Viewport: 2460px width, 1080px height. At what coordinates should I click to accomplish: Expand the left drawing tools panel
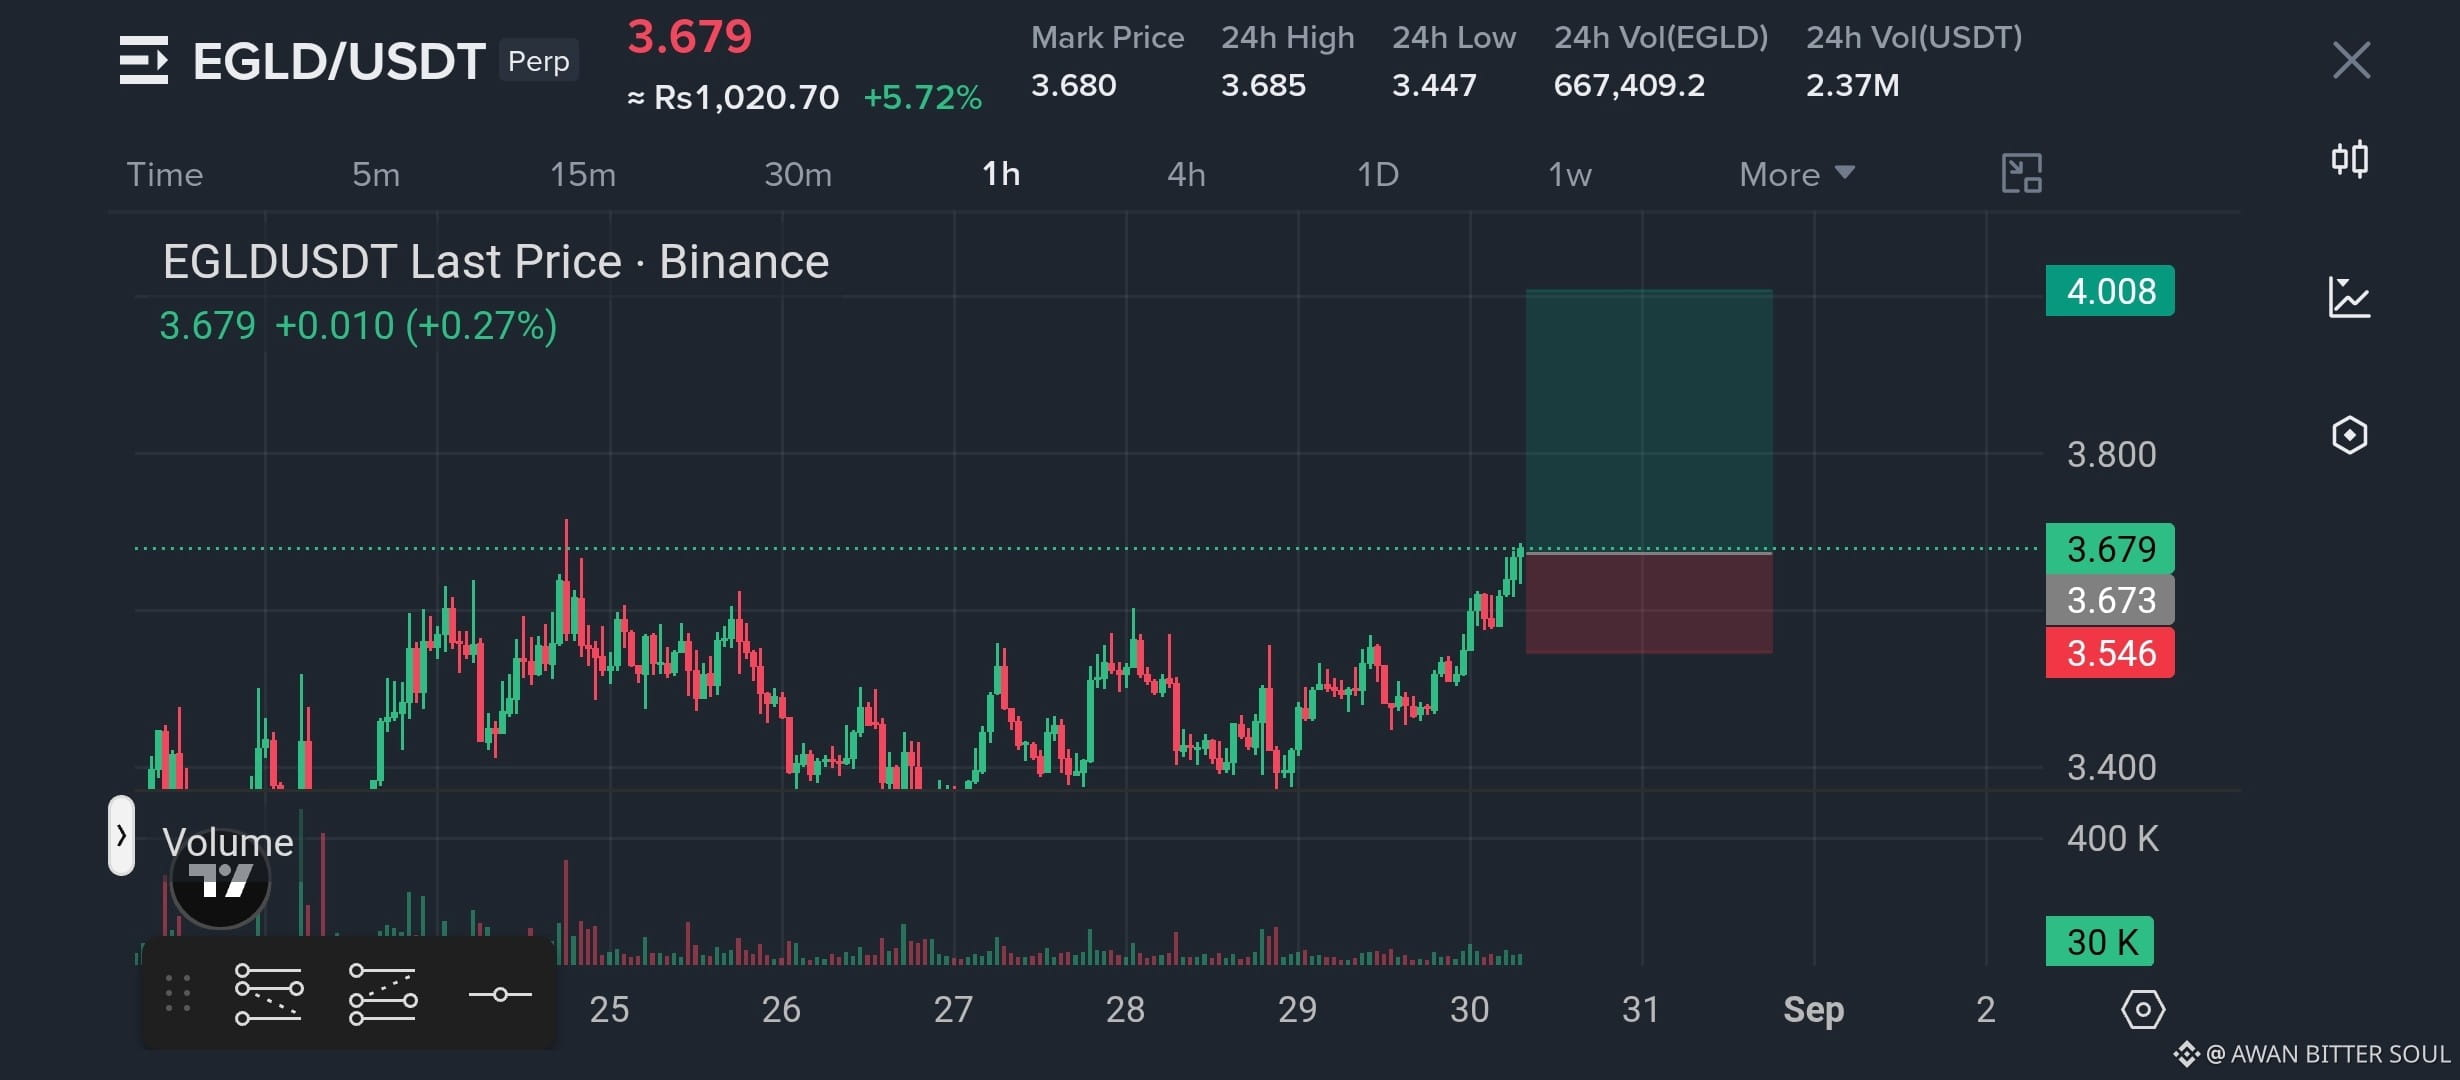[x=121, y=835]
